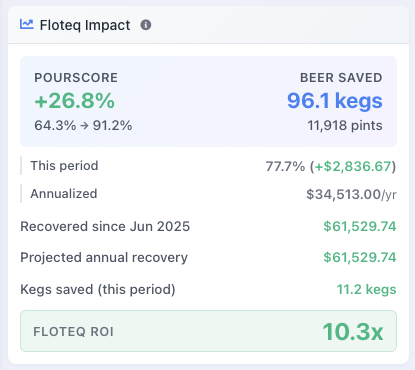
Task: Click the This period row label
Action: [x=64, y=166]
